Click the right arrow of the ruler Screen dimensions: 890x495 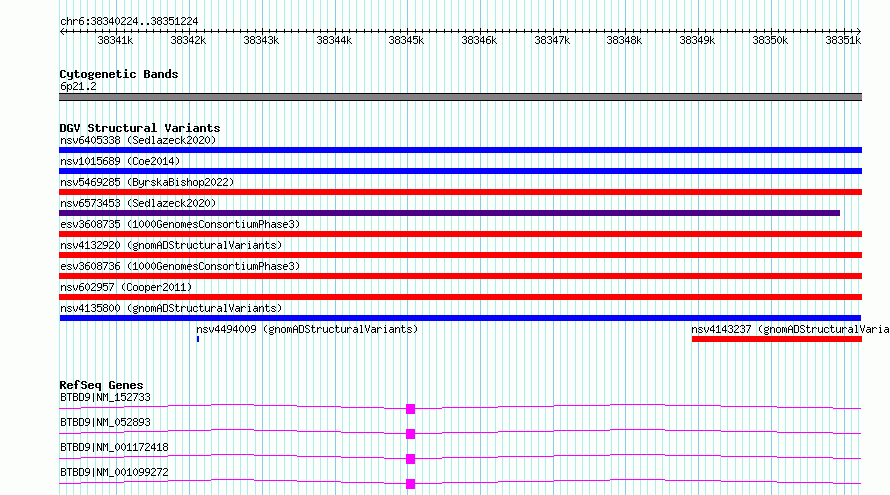click(x=859, y=31)
